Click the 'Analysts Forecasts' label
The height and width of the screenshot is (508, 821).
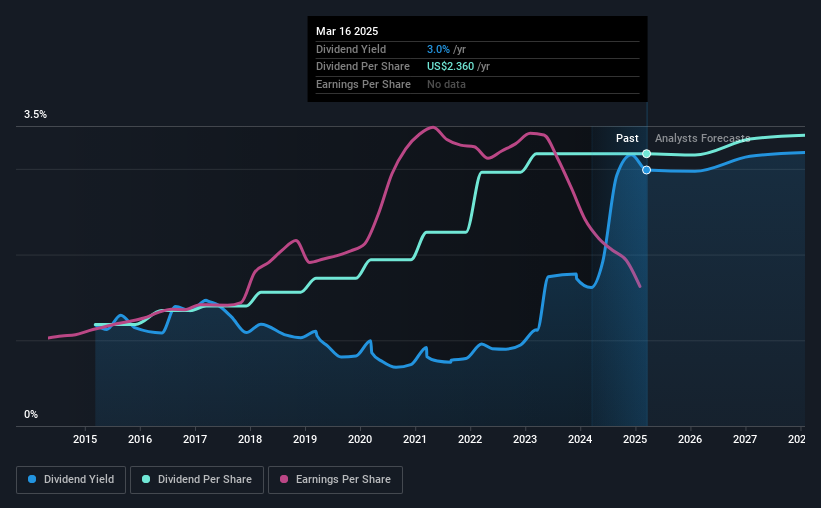coord(702,138)
